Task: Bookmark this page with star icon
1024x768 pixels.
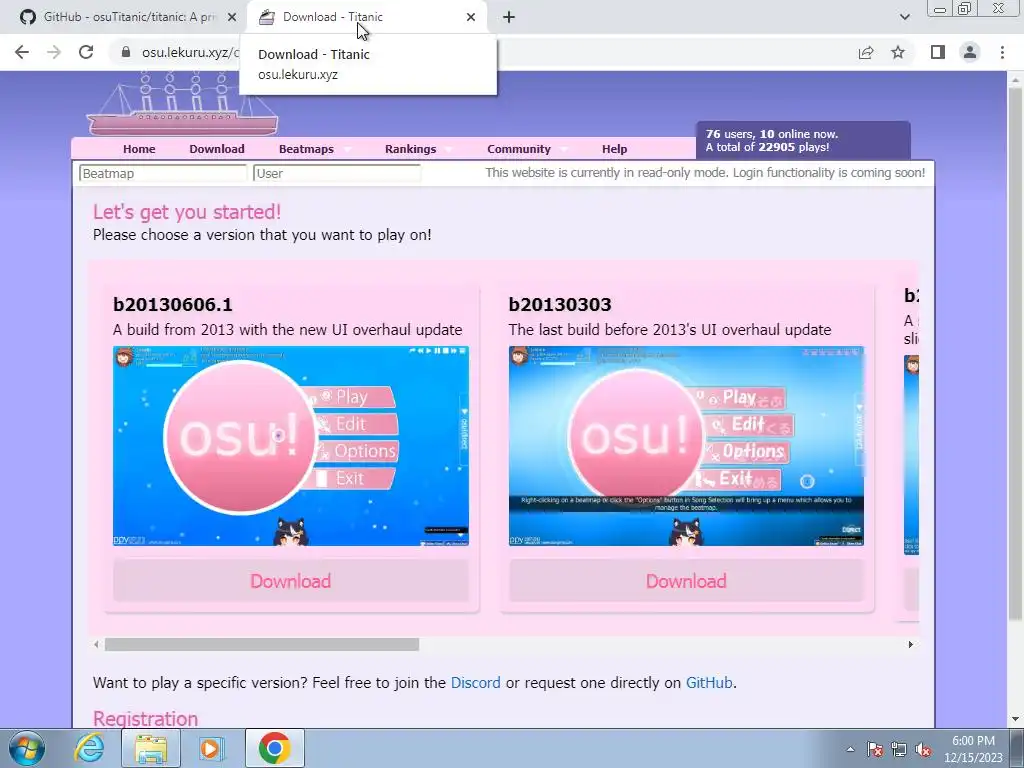Action: tap(898, 52)
